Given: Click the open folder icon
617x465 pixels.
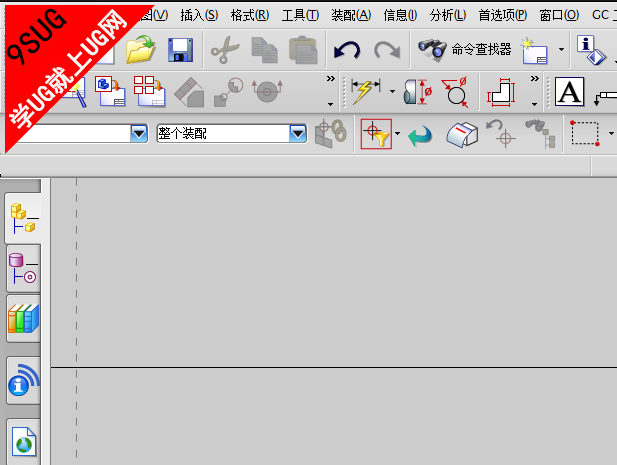Looking at the screenshot, I should 140,50.
